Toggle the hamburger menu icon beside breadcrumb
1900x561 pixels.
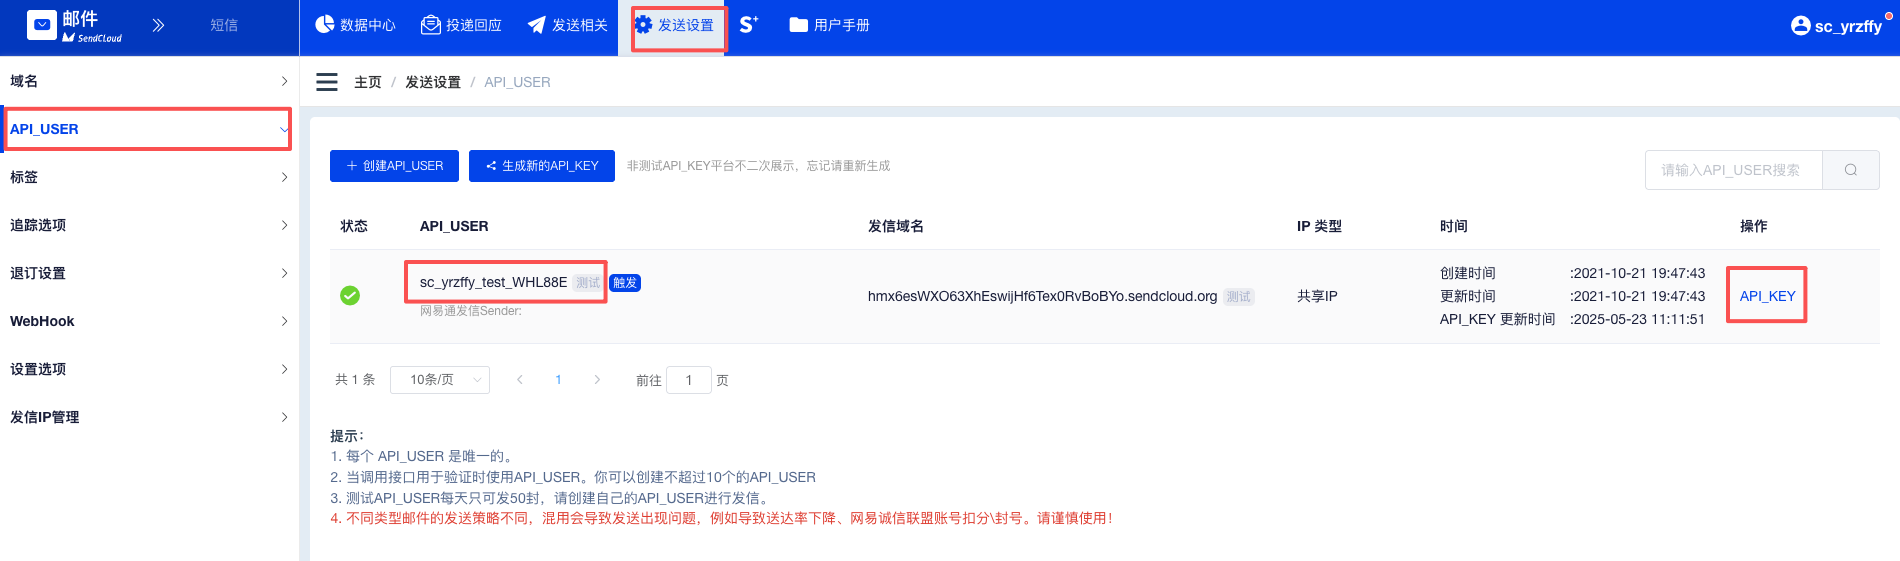coord(327,82)
